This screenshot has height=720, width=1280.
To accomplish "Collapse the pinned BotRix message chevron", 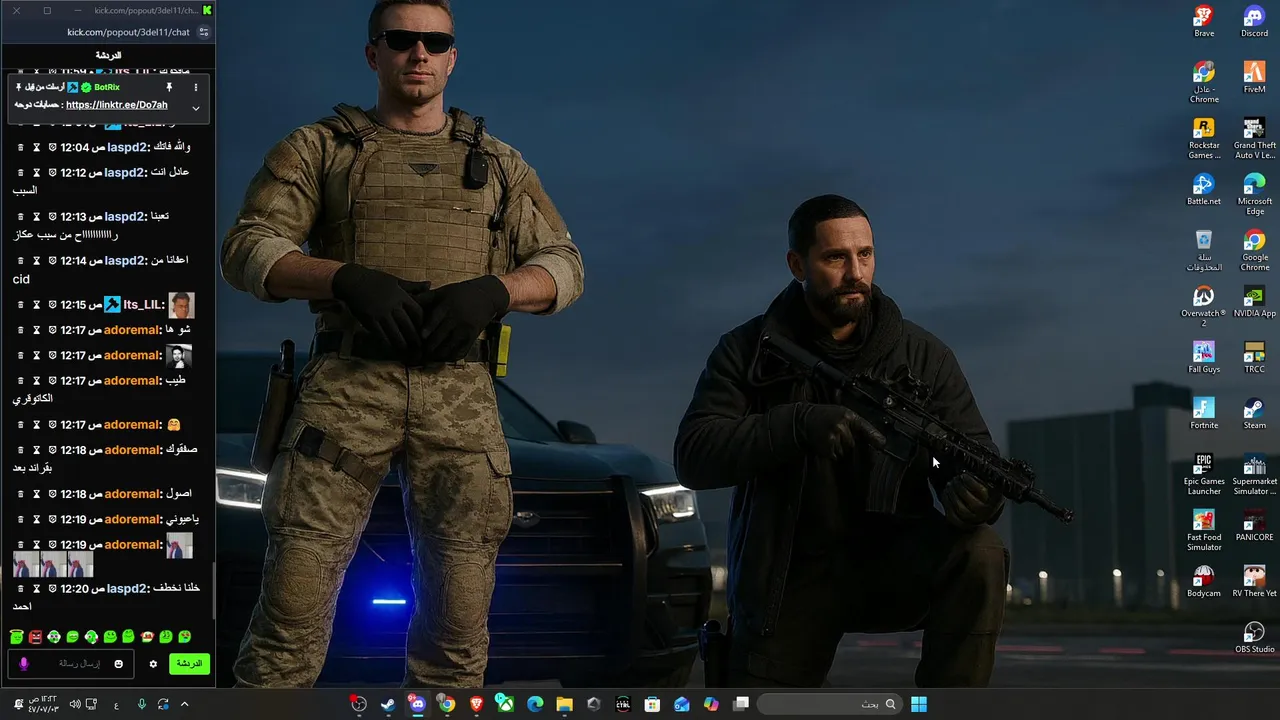I will [x=195, y=108].
